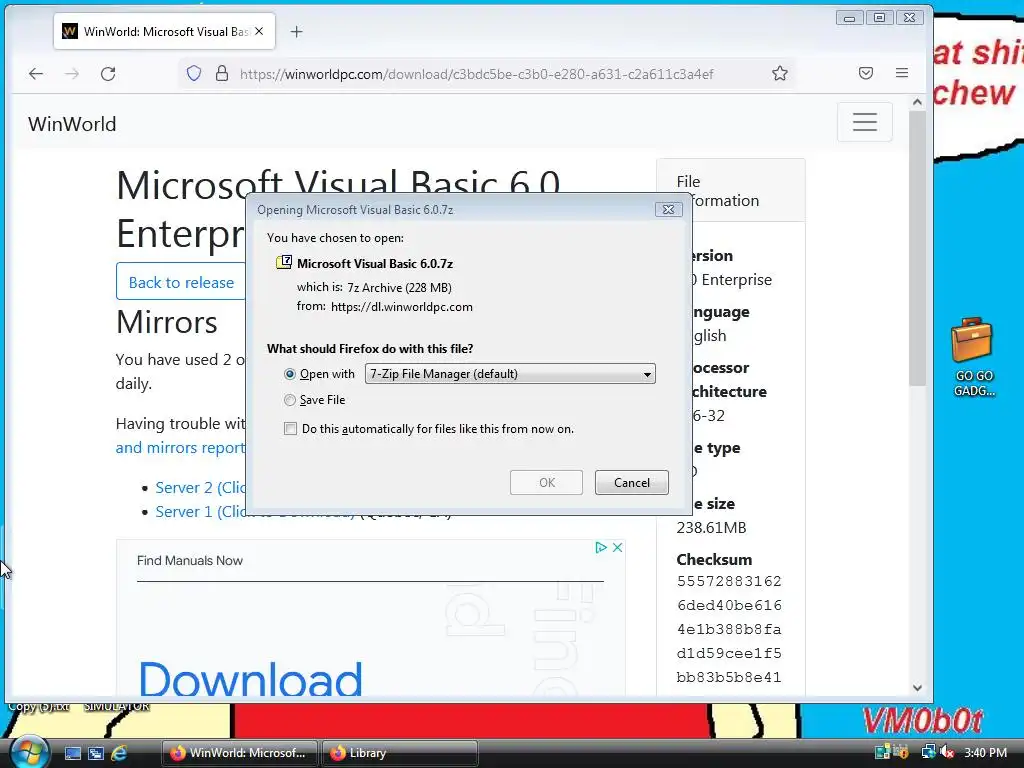Open the Server 2 download link
Viewport: 1024px width, 768px height.
[200, 487]
